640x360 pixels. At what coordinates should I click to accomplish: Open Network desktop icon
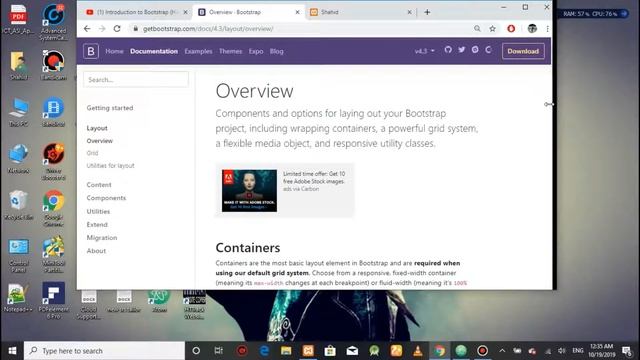[18, 159]
